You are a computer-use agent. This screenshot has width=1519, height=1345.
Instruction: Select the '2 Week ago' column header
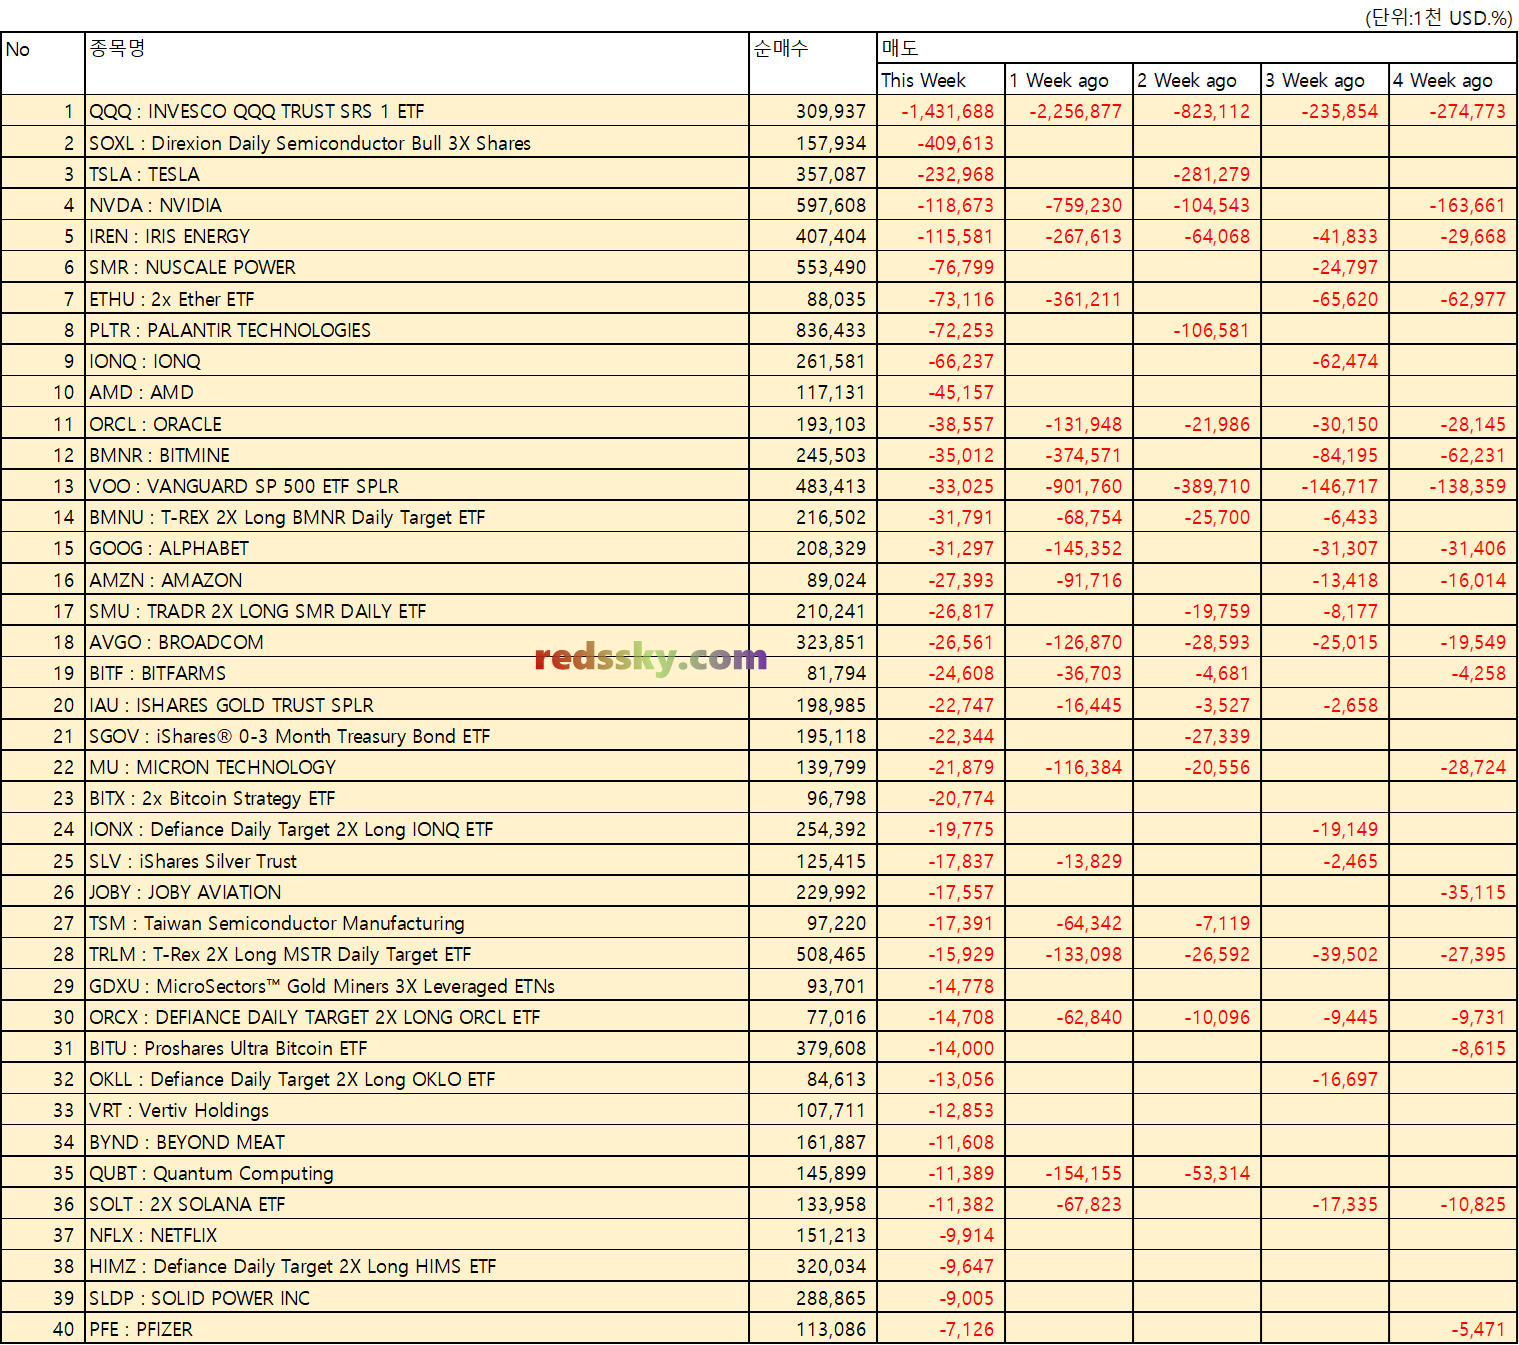pos(1197,80)
